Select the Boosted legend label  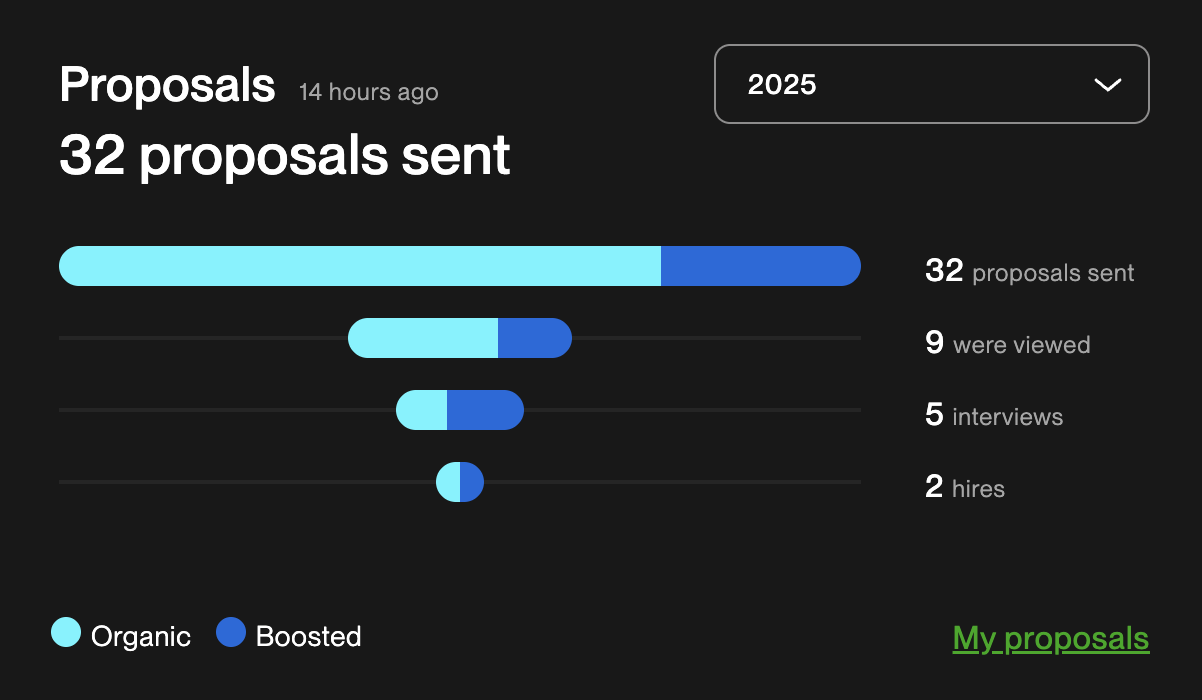point(308,637)
